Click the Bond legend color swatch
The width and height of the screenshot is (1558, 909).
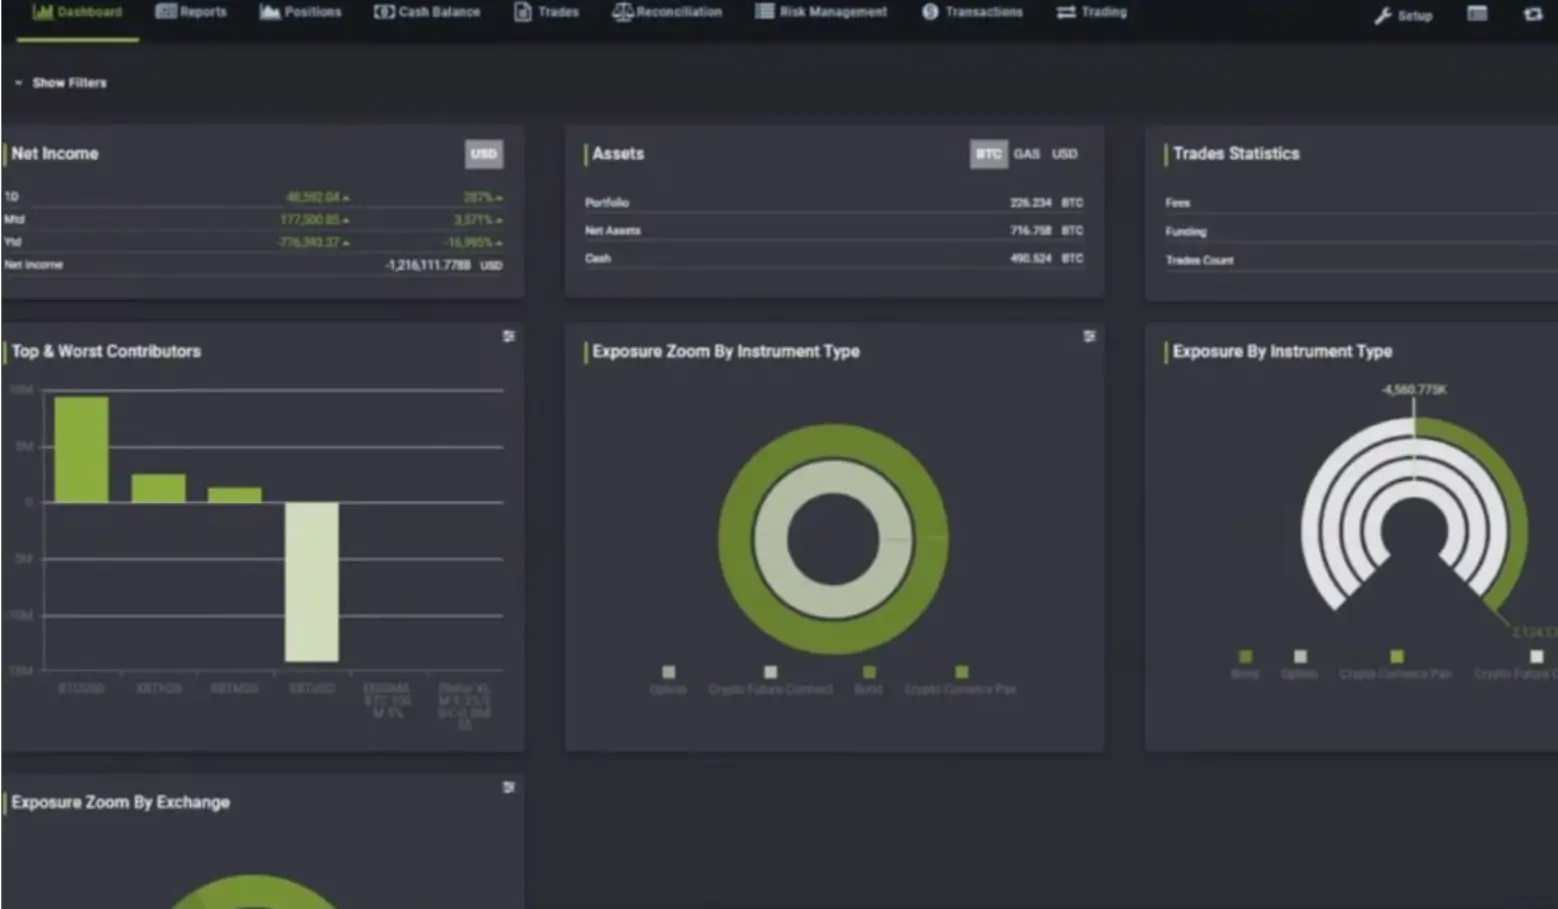(868, 672)
